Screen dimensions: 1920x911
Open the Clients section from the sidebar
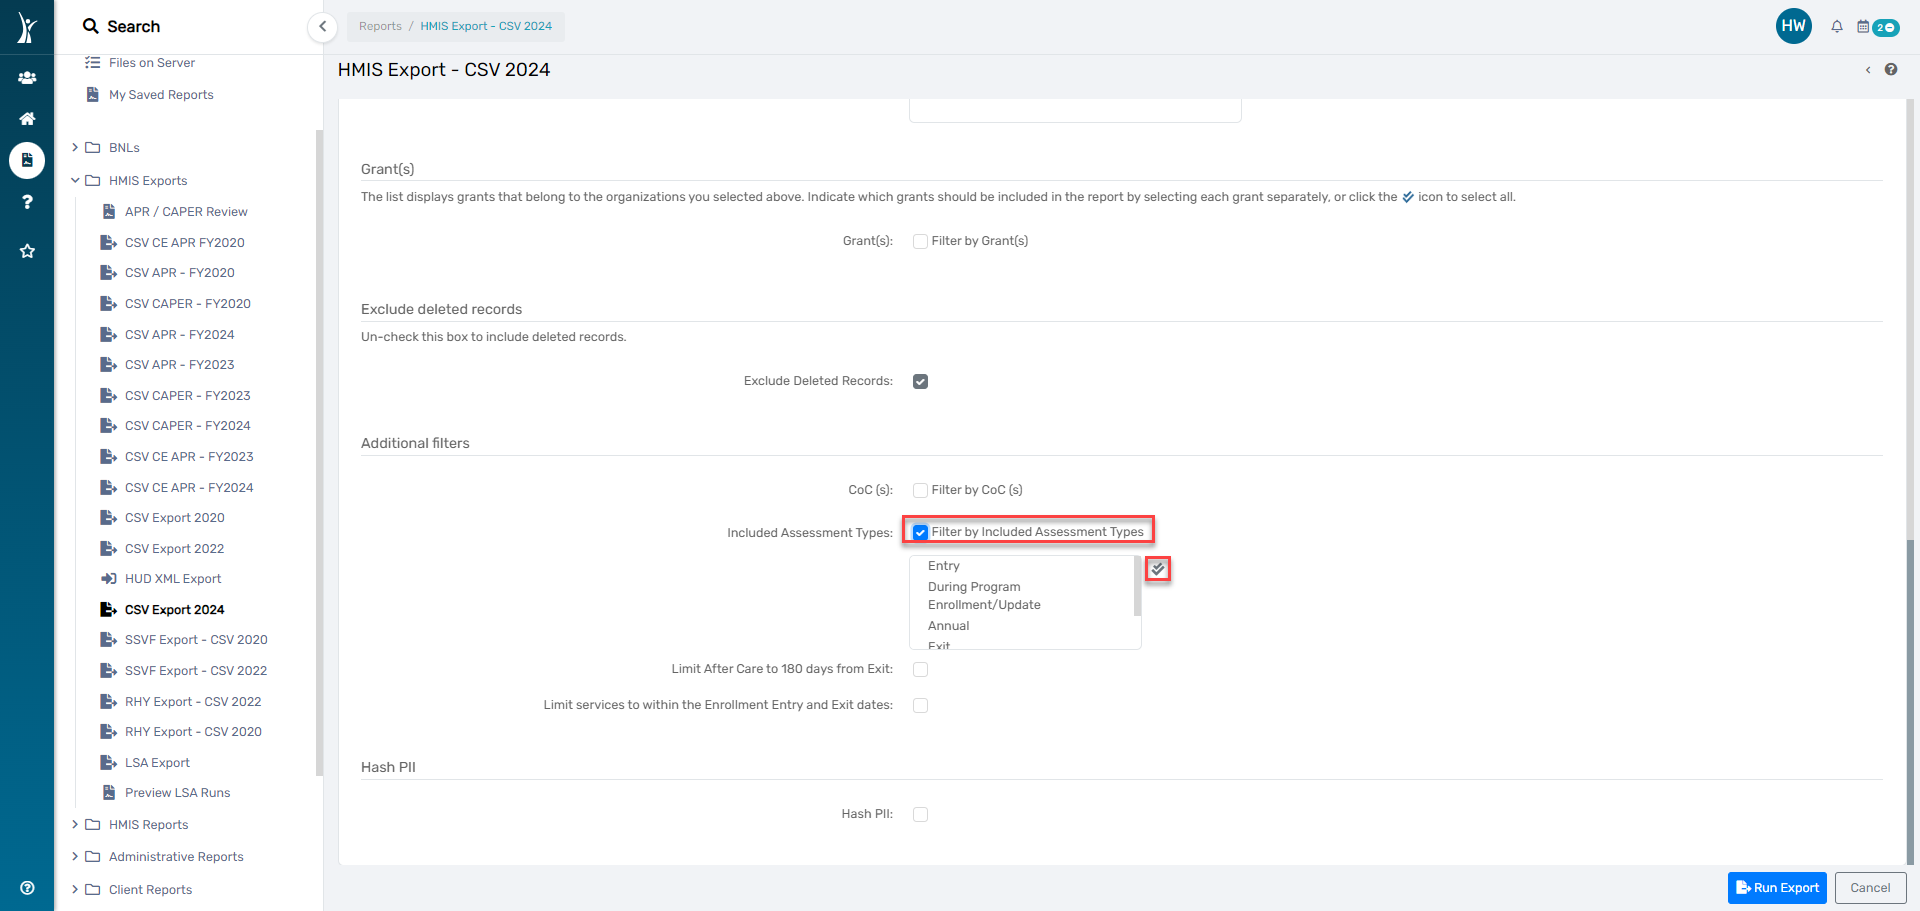tap(27, 77)
